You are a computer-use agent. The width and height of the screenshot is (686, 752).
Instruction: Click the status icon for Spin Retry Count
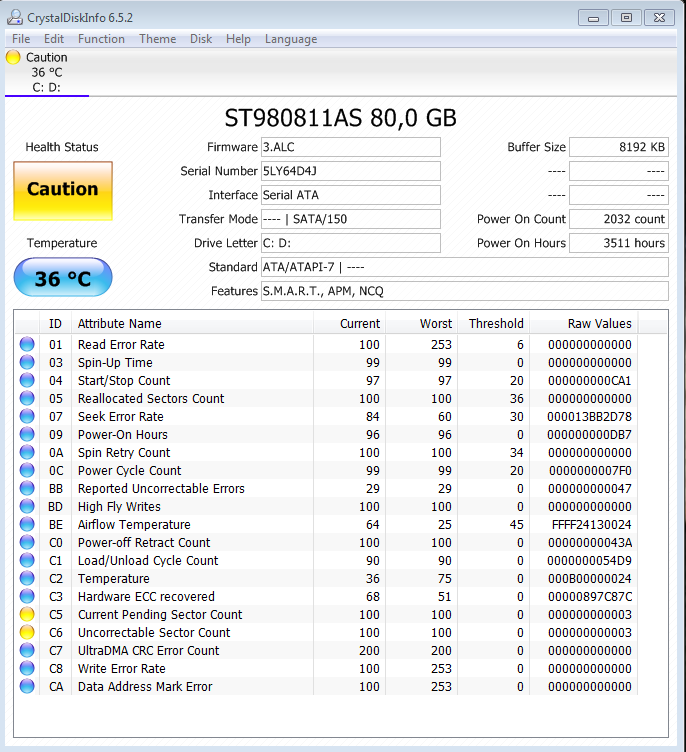[x=27, y=452]
